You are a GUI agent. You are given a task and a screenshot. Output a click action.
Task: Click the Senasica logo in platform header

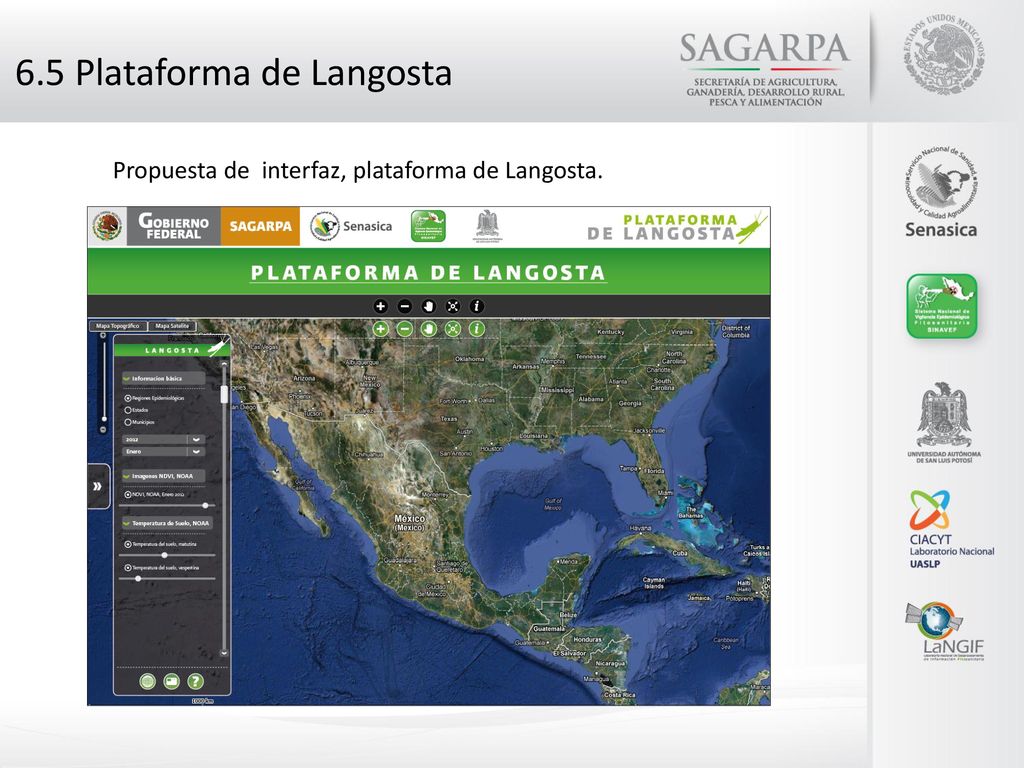tap(351, 226)
